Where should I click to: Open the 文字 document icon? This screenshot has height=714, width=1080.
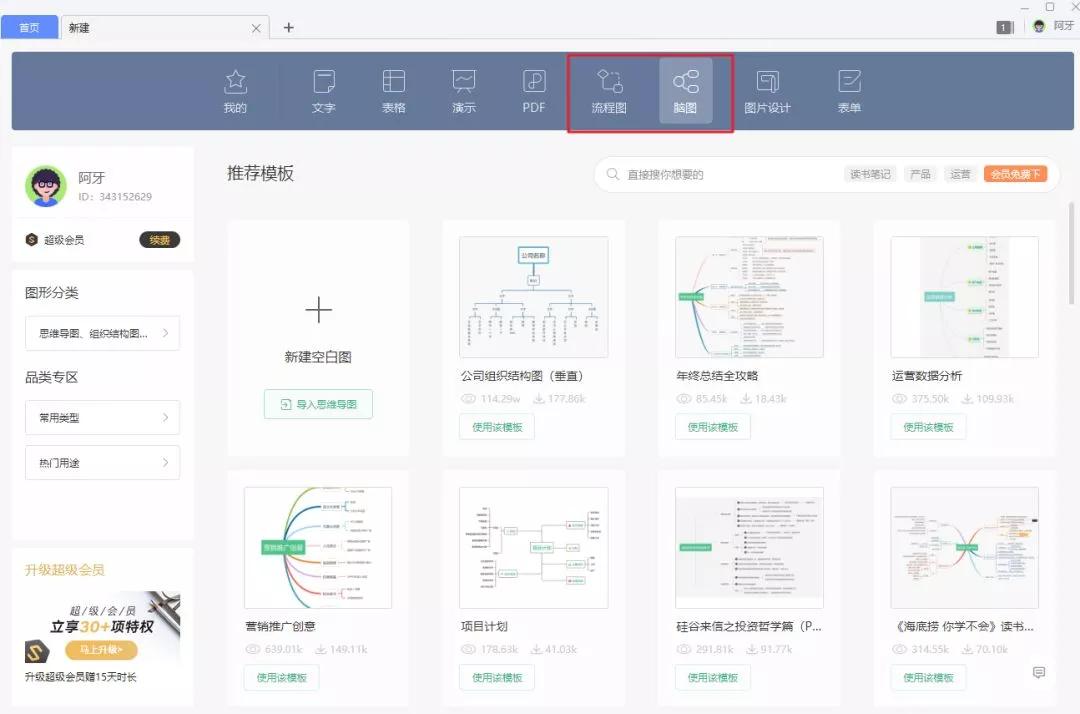324,91
